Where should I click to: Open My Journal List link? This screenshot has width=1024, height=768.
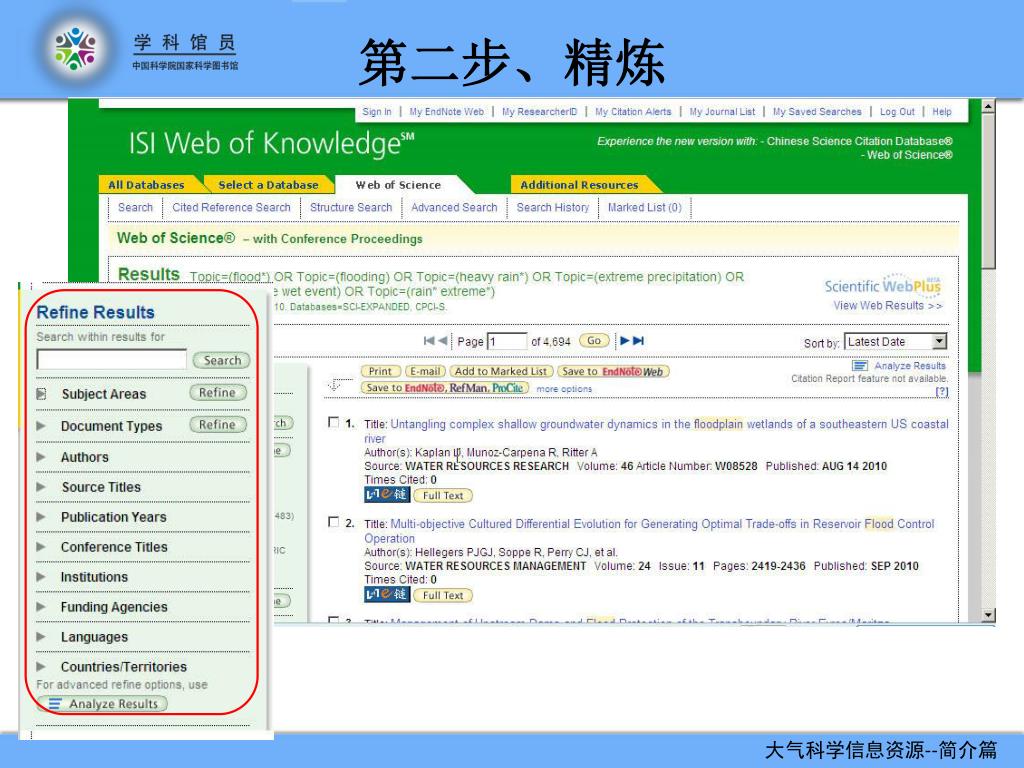[x=722, y=112]
